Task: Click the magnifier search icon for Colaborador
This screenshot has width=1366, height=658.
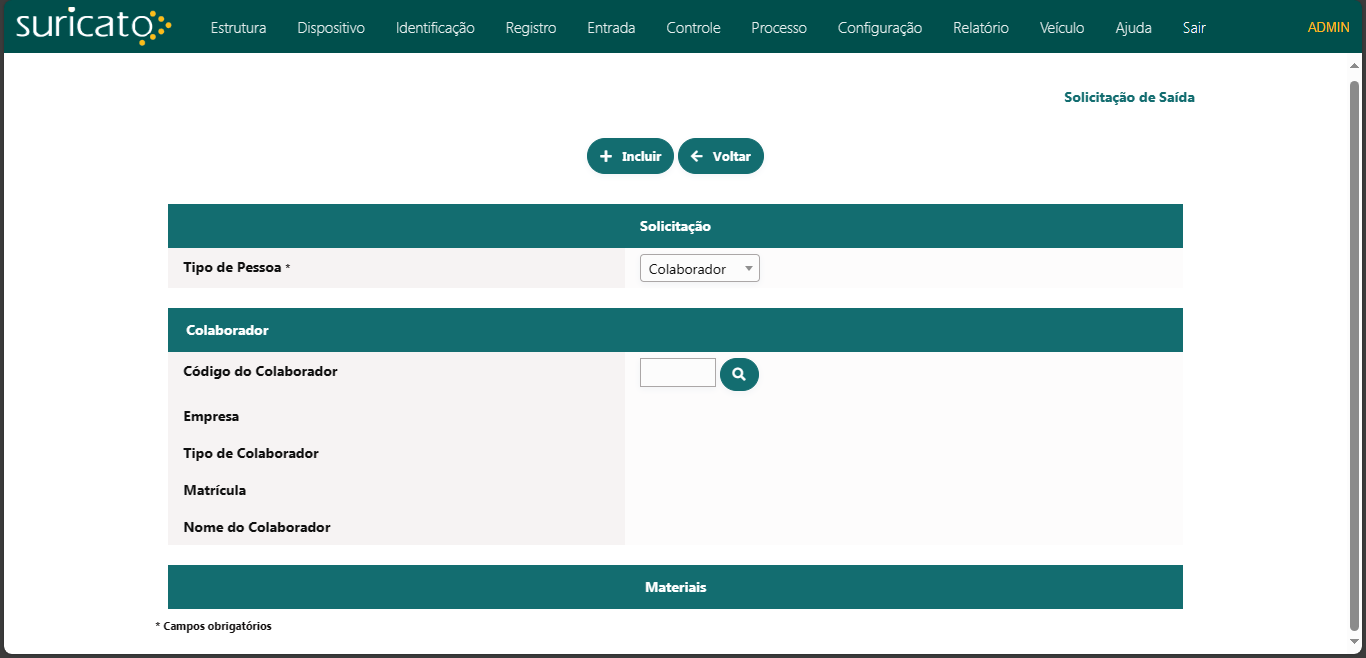Action: click(x=739, y=374)
